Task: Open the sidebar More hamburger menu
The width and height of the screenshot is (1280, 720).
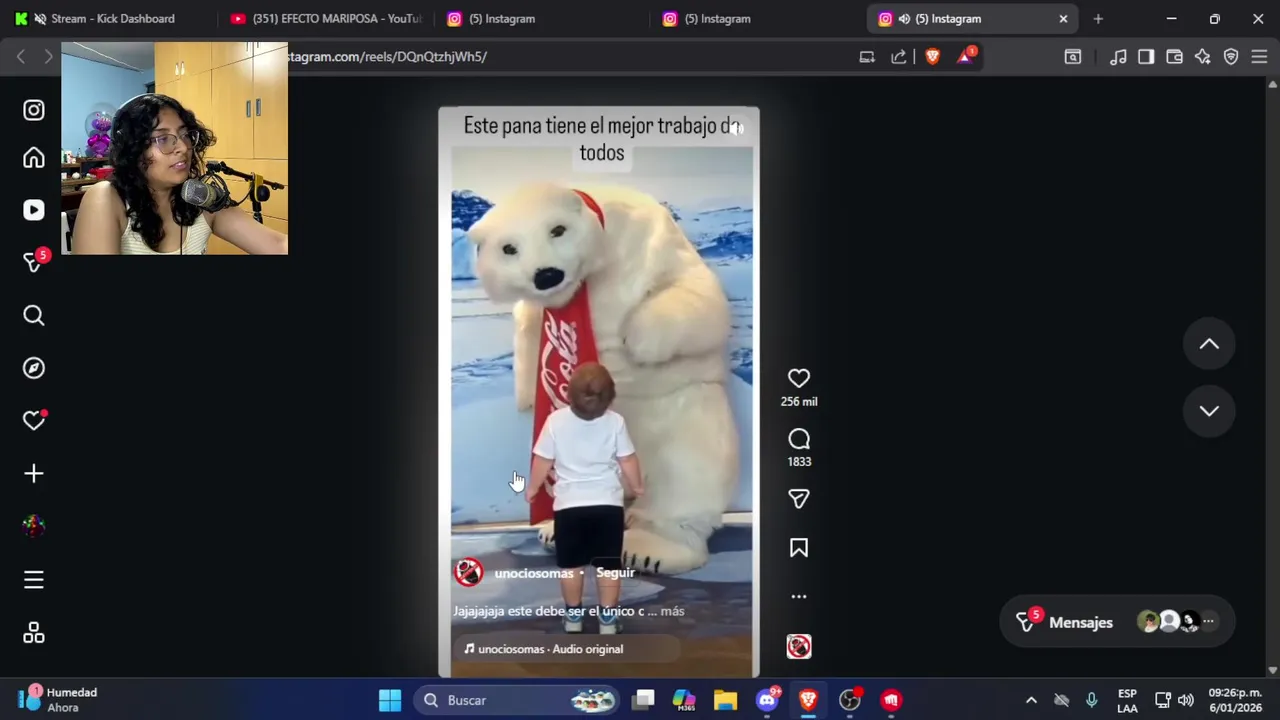Action: (34, 580)
